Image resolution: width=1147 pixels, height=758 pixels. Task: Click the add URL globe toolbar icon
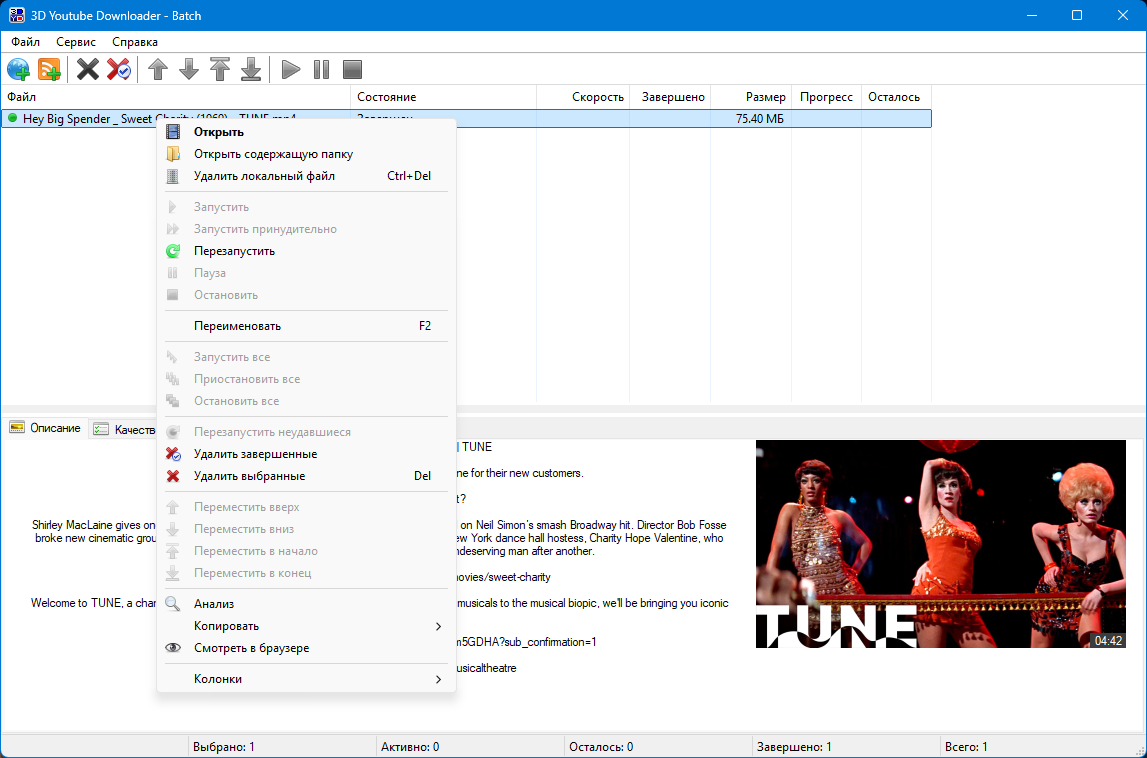(18, 69)
